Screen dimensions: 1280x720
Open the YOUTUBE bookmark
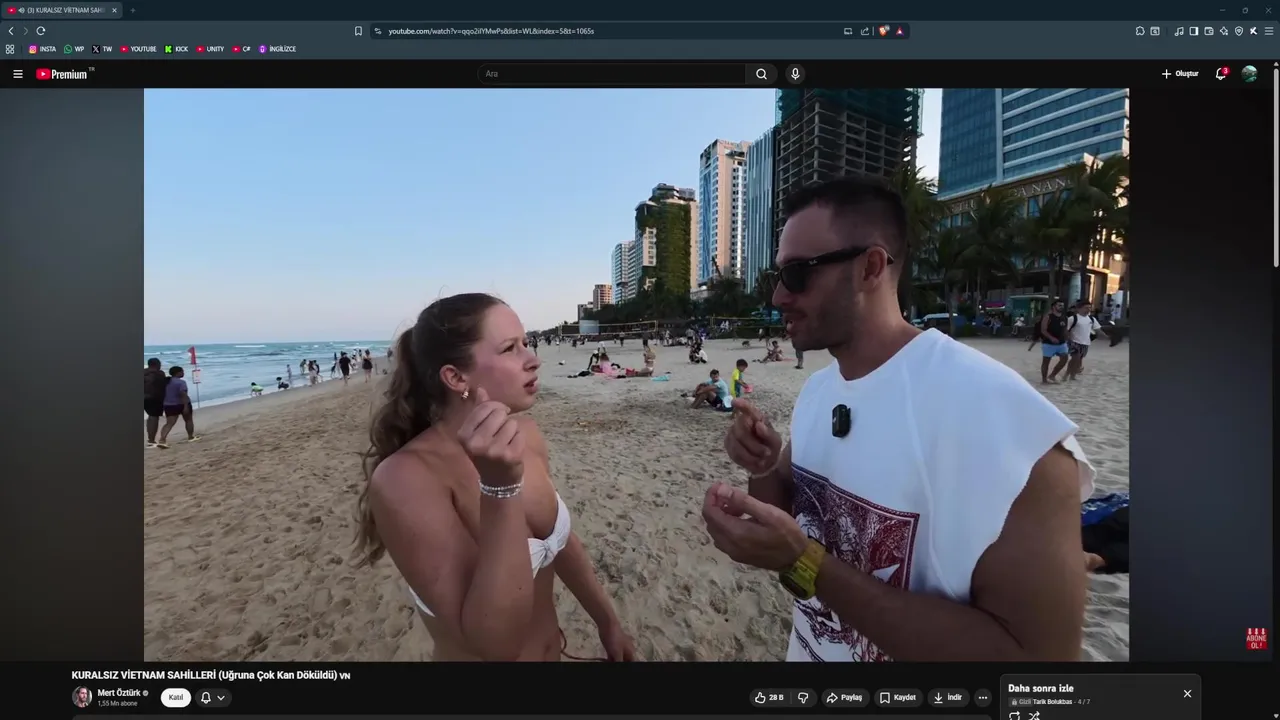click(138, 49)
